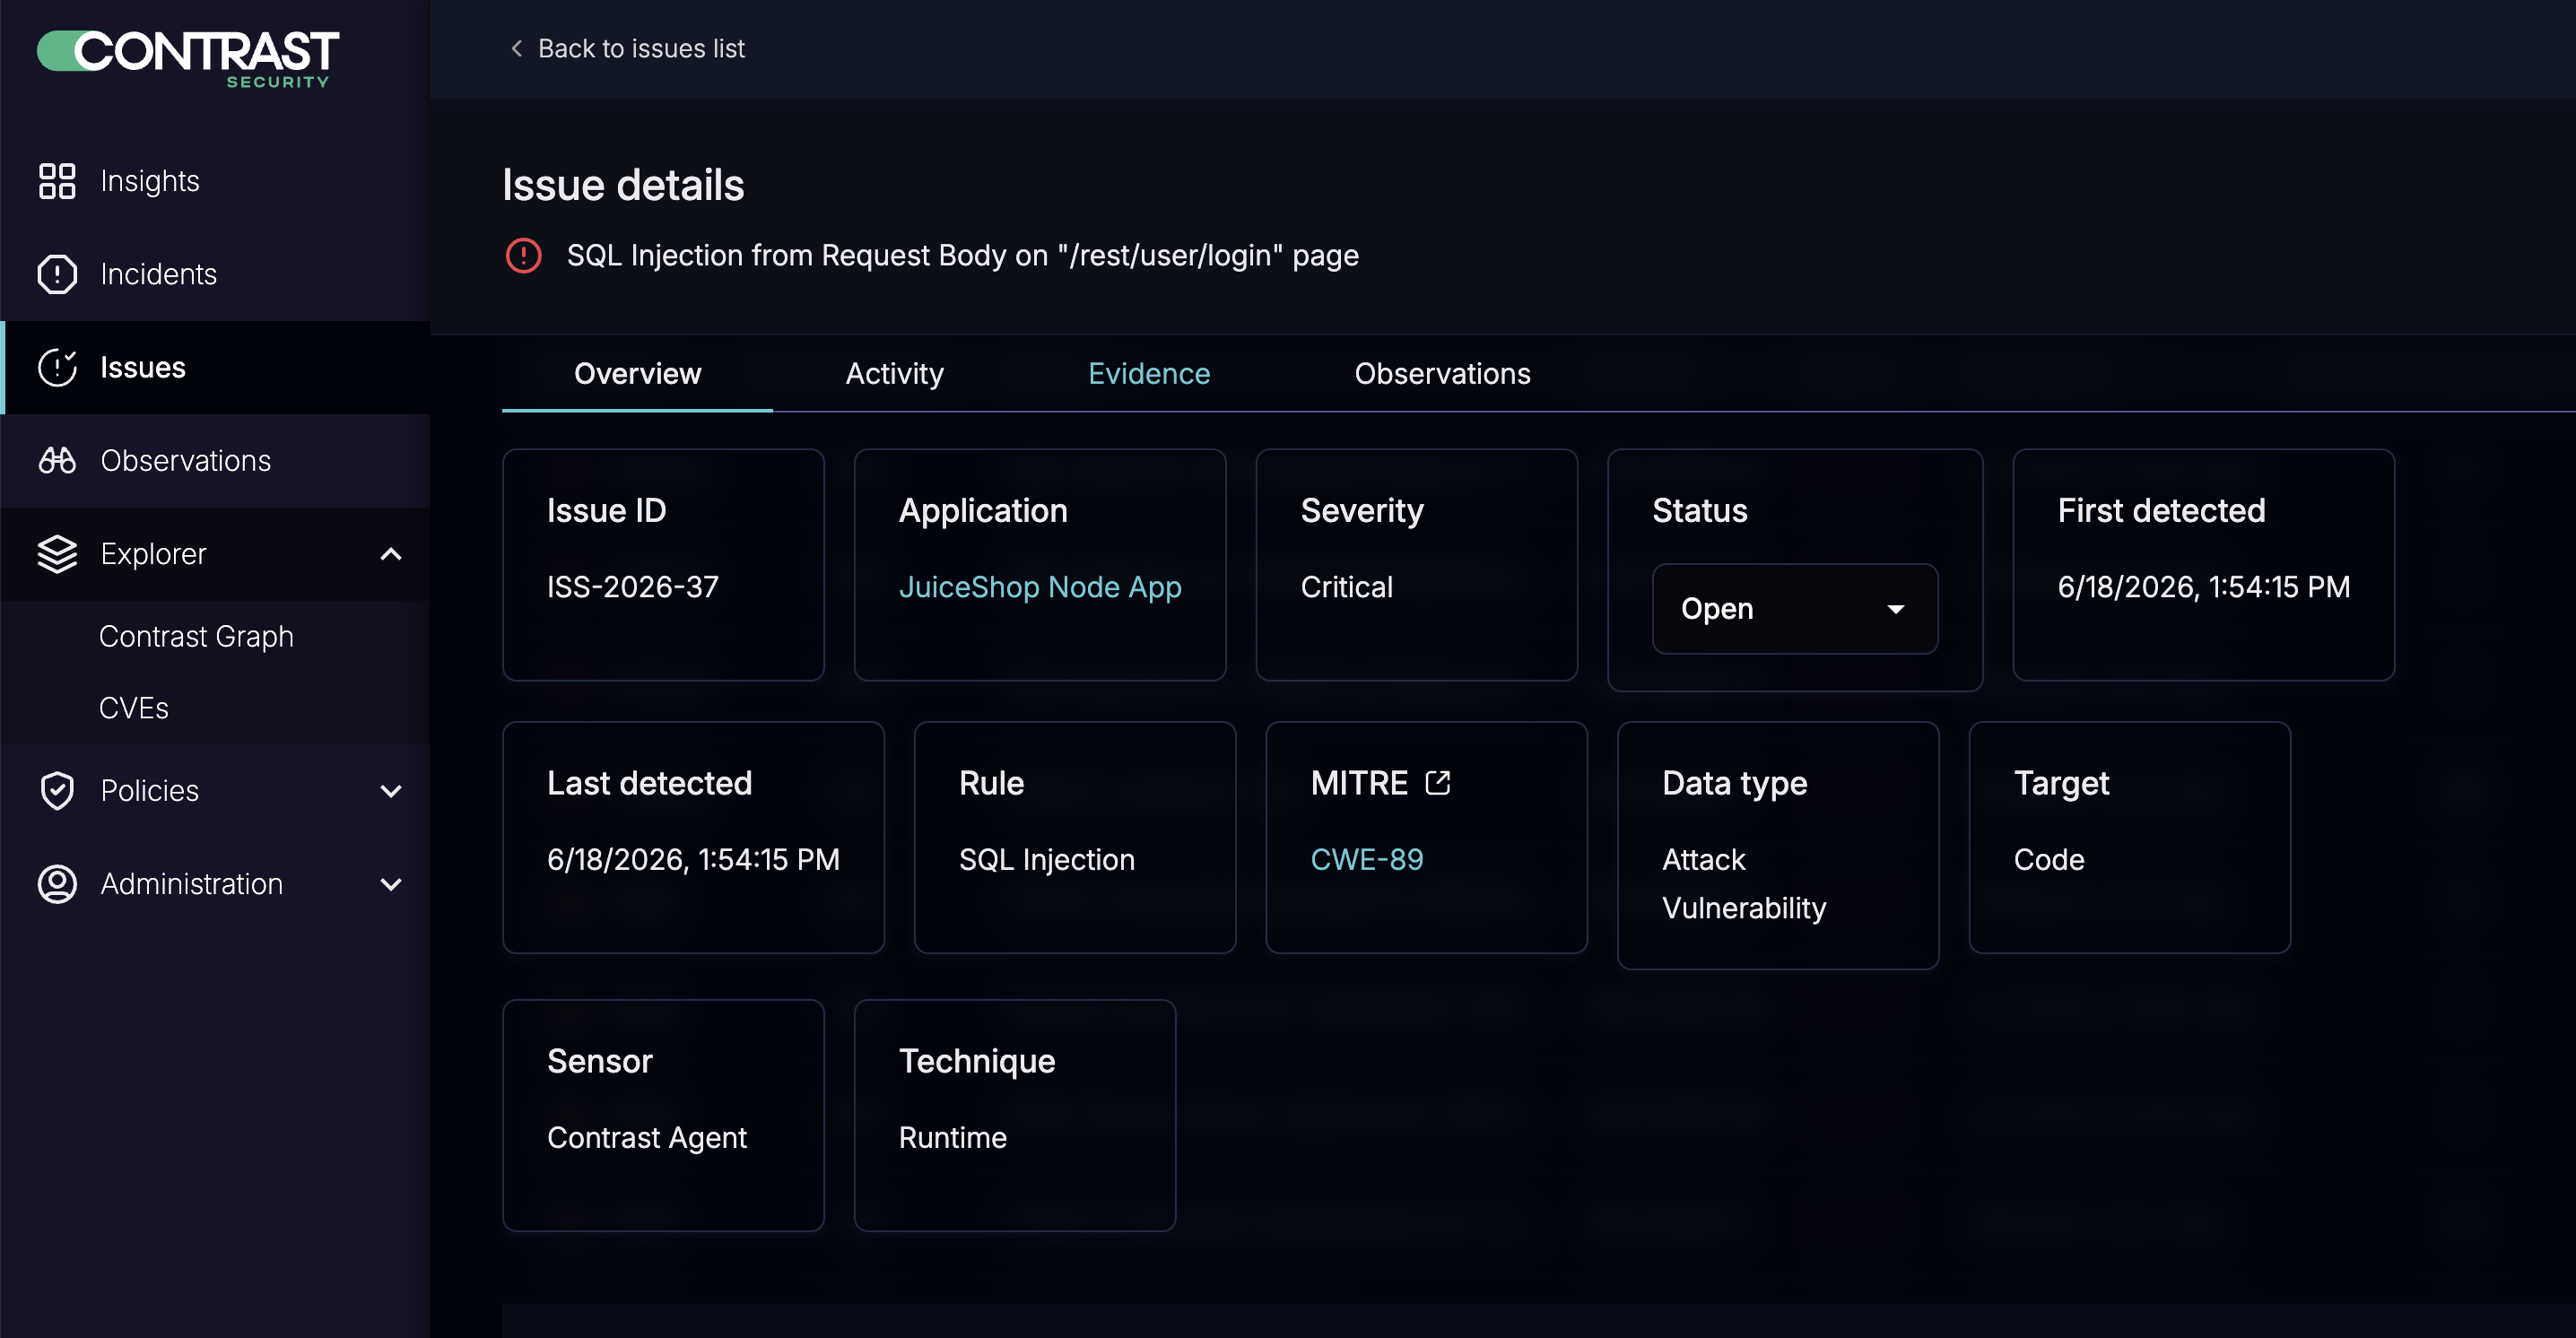Click the SQL Injection issue title
The image size is (2576, 1338).
coord(962,255)
